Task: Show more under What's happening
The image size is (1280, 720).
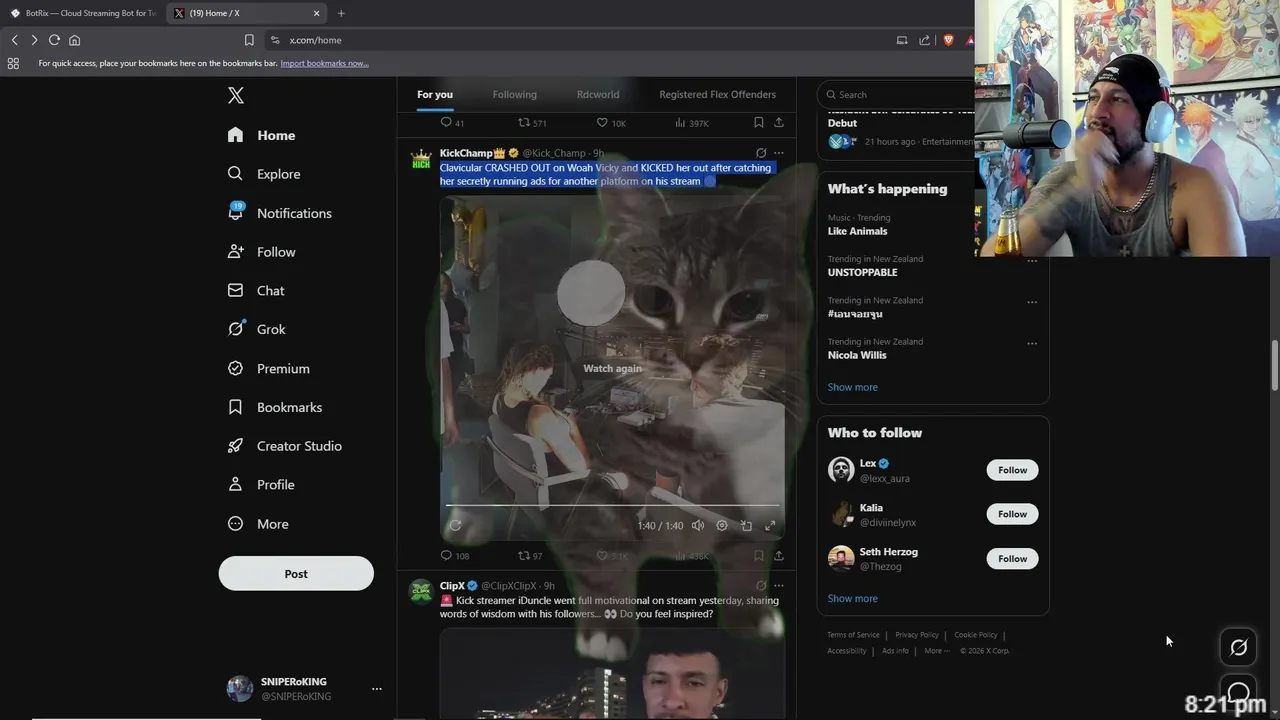Action: (852, 387)
